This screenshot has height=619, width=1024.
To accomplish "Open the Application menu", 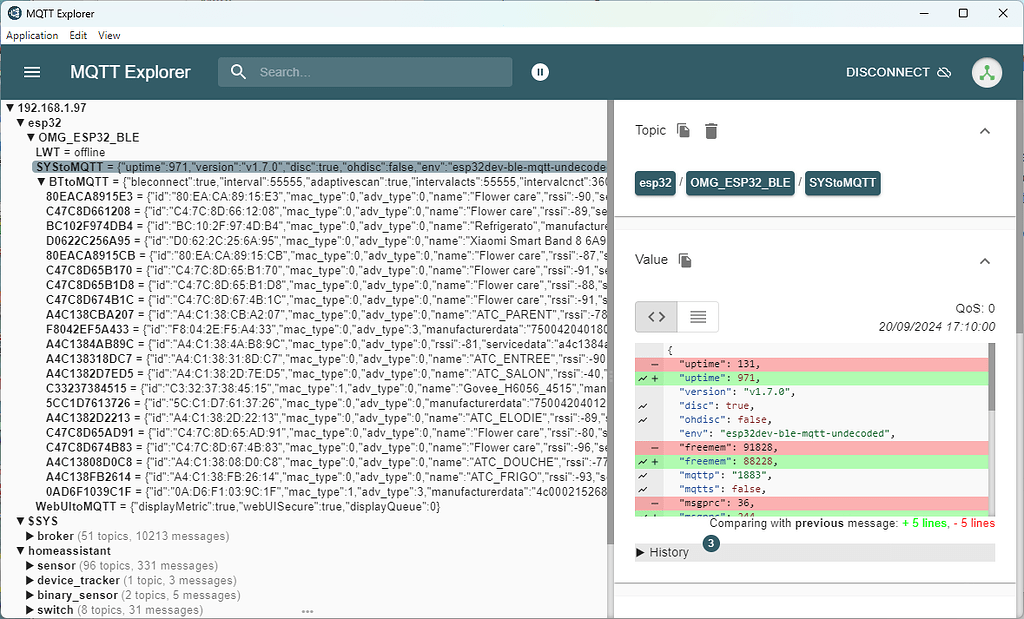I will [x=32, y=35].
